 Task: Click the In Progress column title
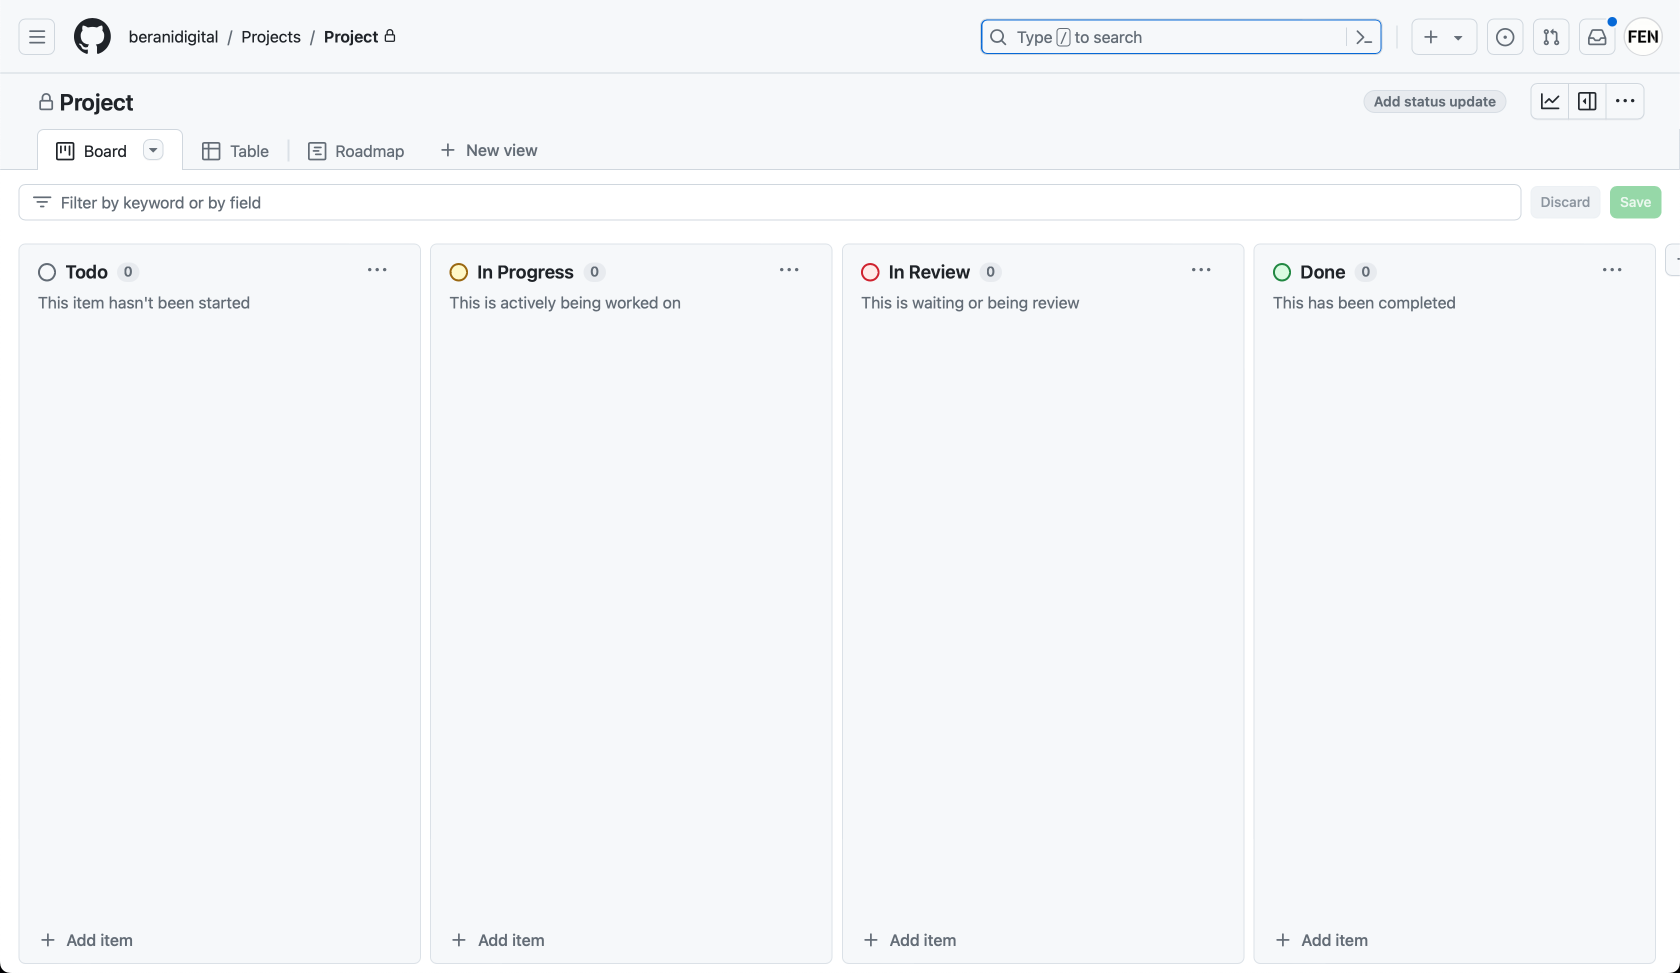click(x=525, y=272)
